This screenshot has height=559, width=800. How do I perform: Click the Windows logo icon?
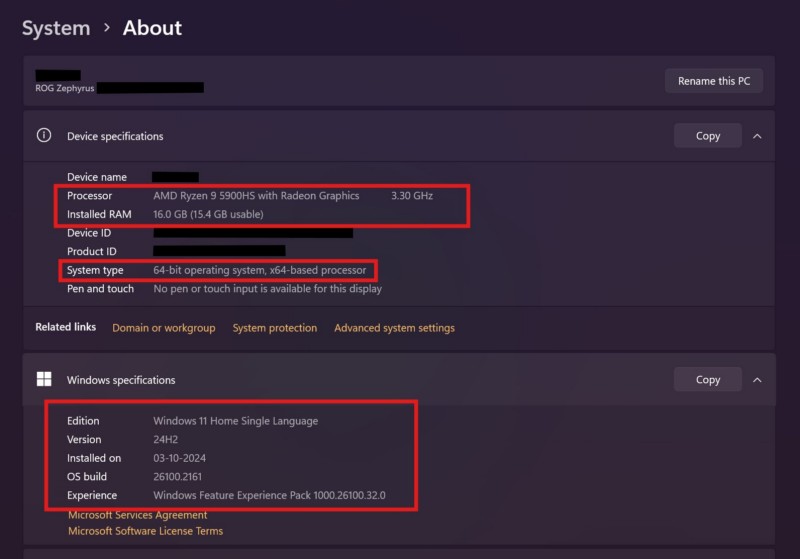click(x=44, y=379)
